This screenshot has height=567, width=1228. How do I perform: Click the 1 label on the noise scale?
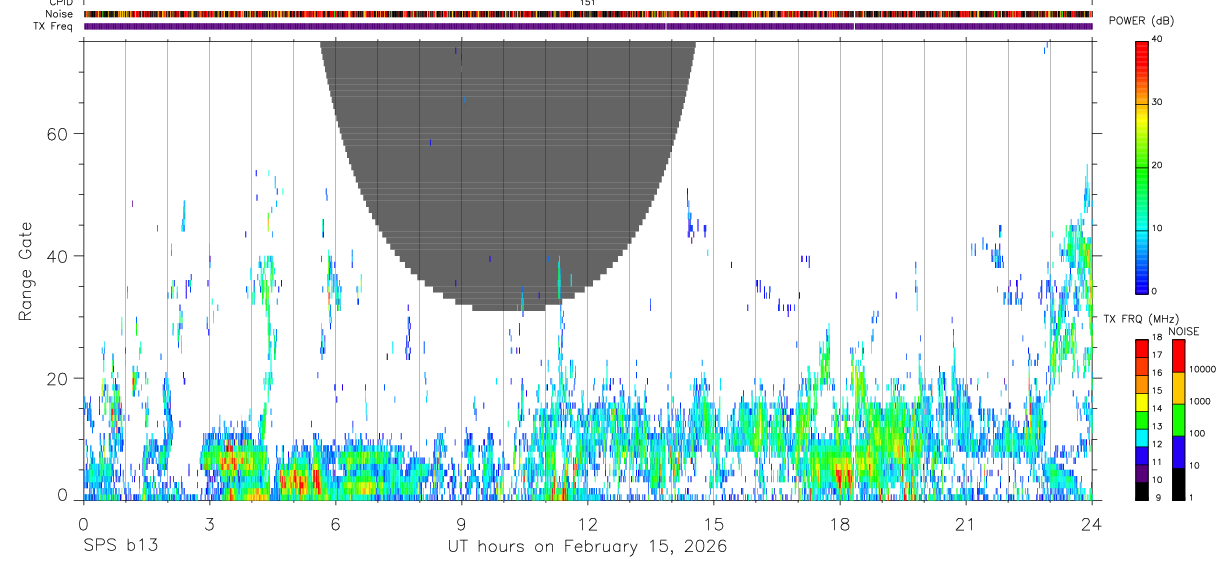1191,497
